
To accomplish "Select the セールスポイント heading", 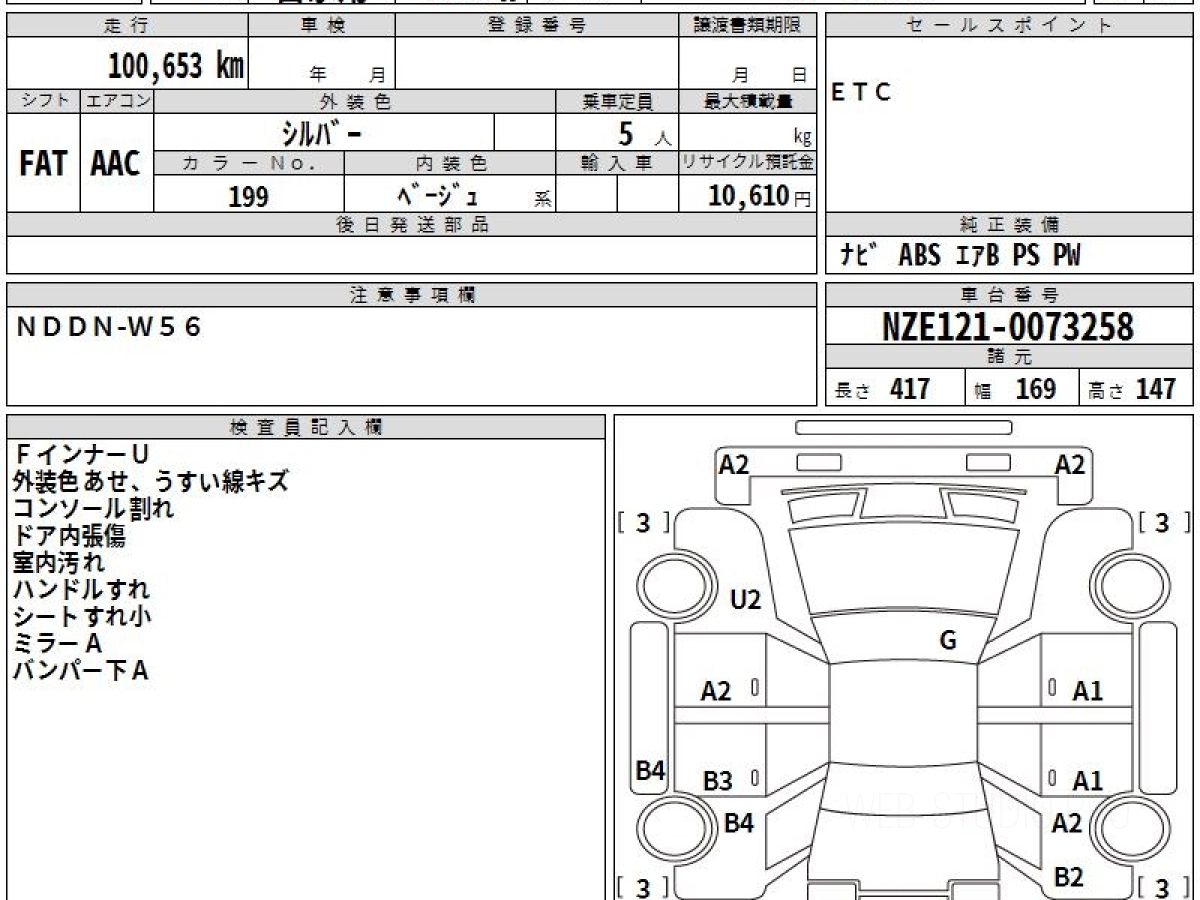I will click(1009, 26).
